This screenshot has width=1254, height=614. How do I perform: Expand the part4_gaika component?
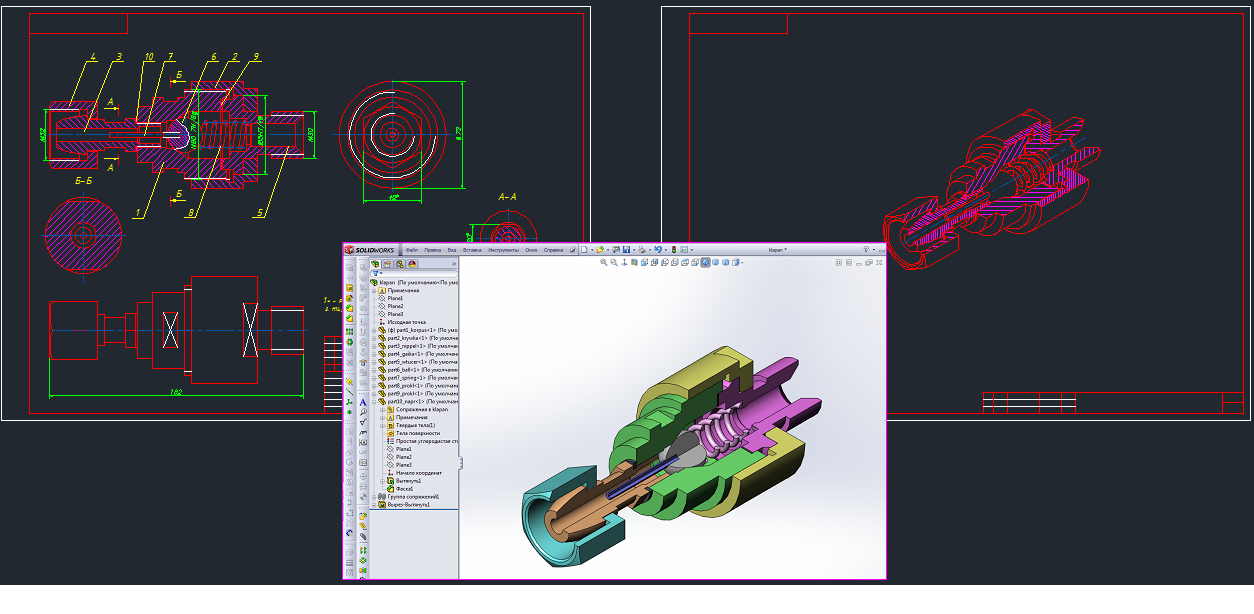[x=374, y=354]
